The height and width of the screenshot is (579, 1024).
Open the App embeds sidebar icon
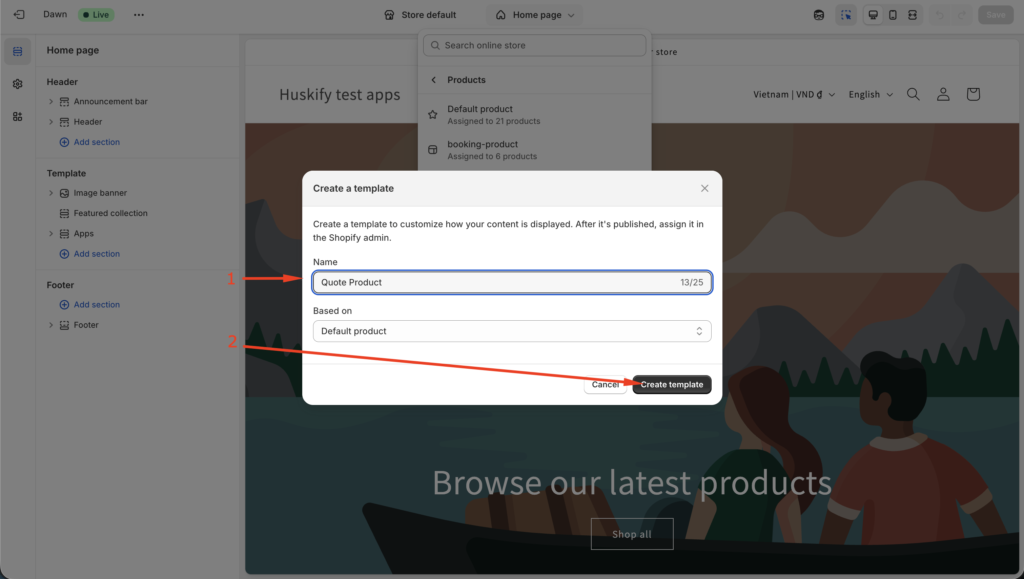[x=17, y=117]
